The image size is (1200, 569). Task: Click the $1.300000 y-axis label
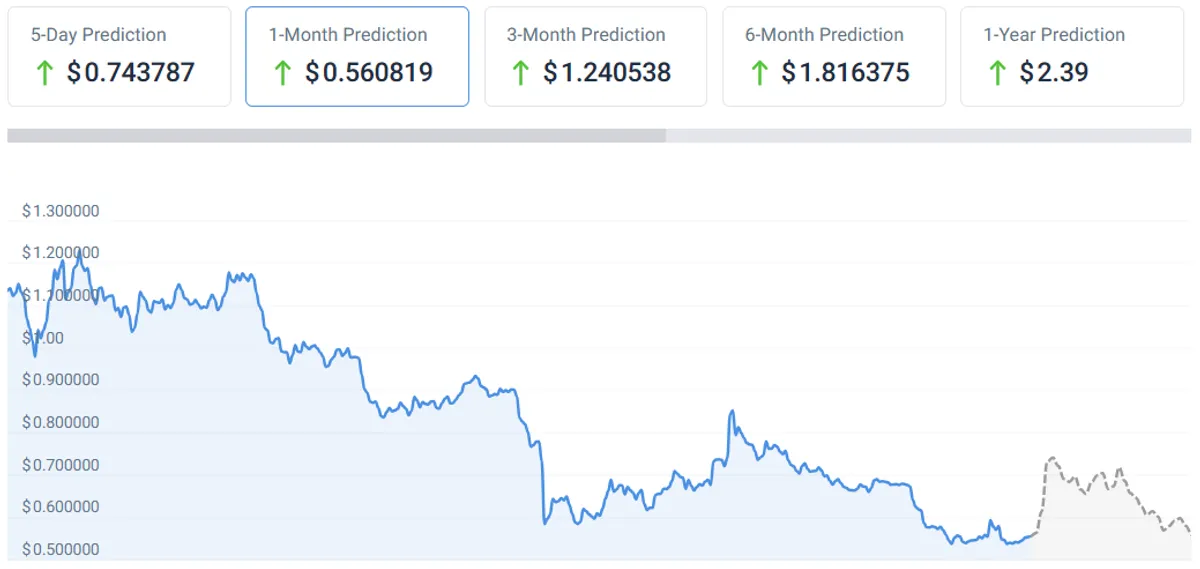click(61, 211)
